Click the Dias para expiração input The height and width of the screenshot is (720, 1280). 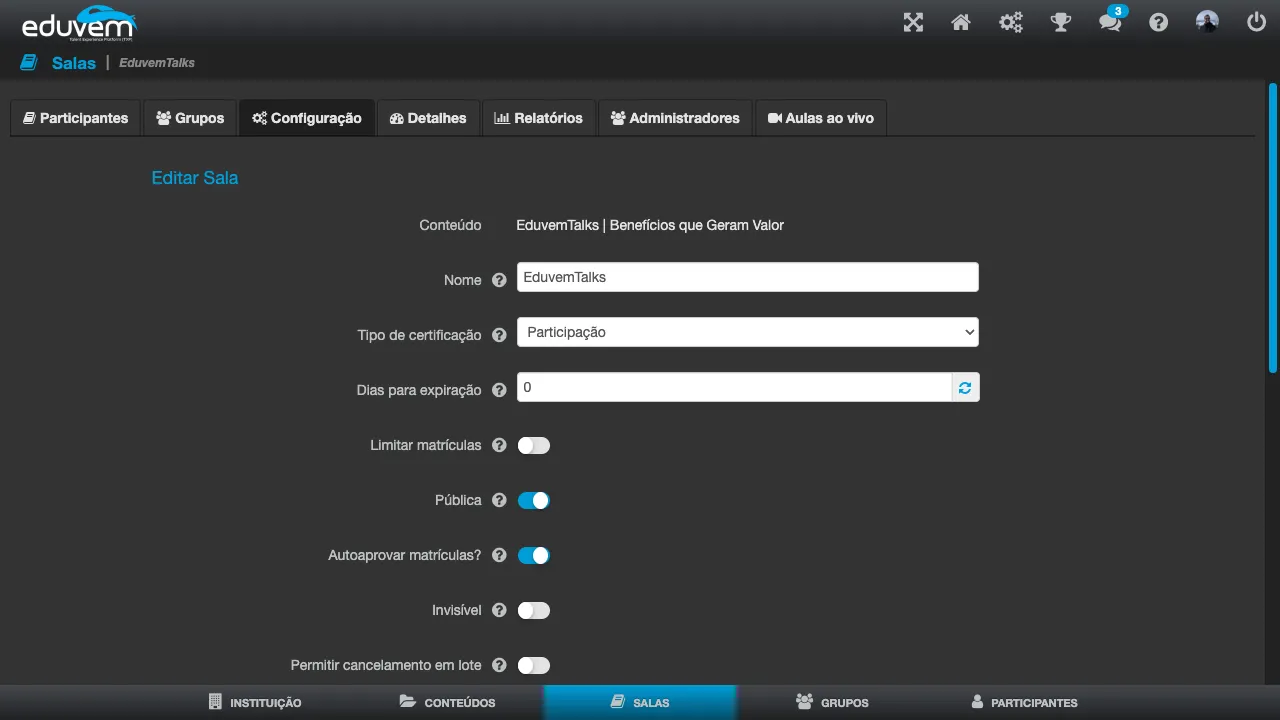pos(734,387)
